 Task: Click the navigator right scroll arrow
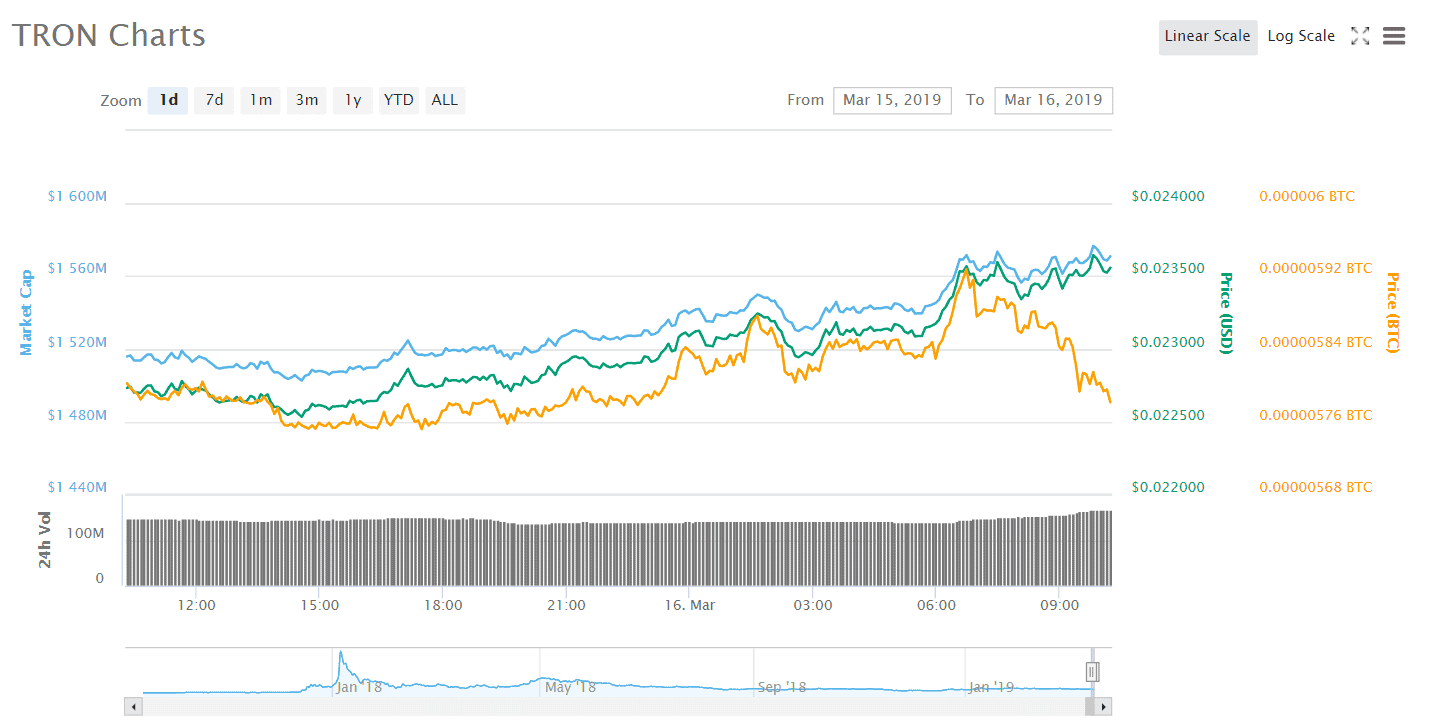pos(1104,707)
